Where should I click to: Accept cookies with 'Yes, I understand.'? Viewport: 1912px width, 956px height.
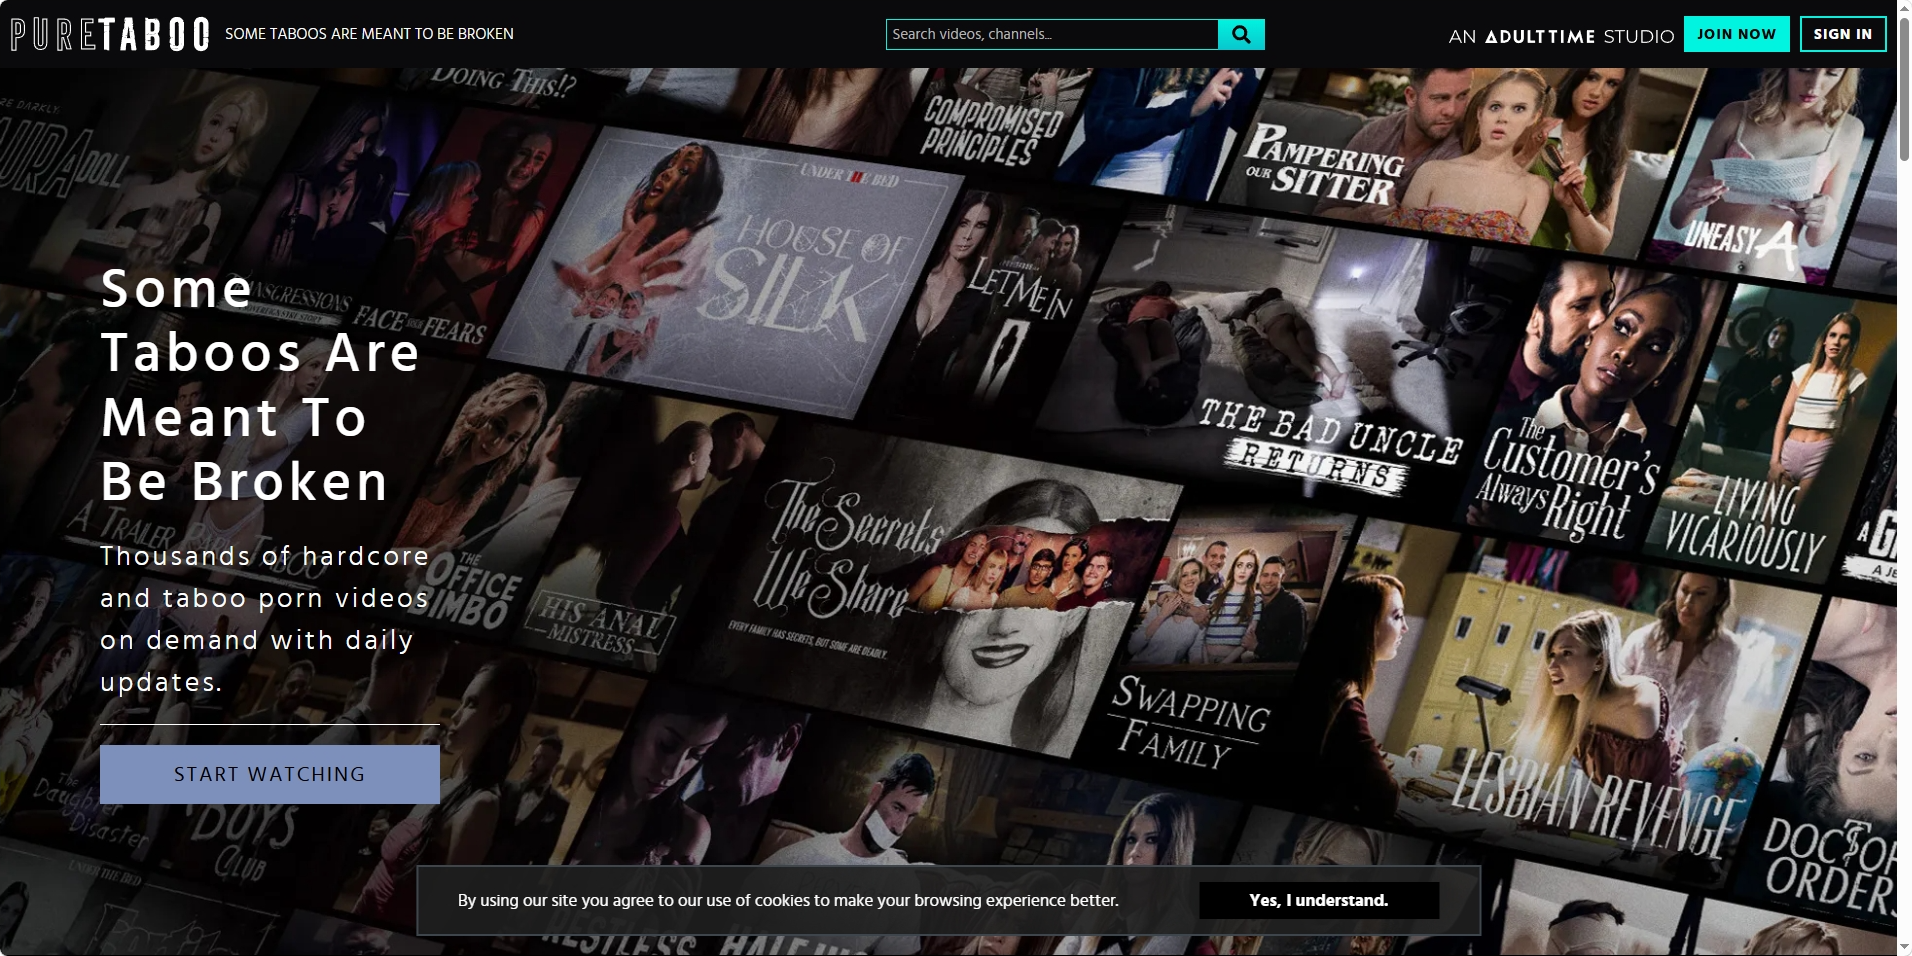click(1319, 900)
